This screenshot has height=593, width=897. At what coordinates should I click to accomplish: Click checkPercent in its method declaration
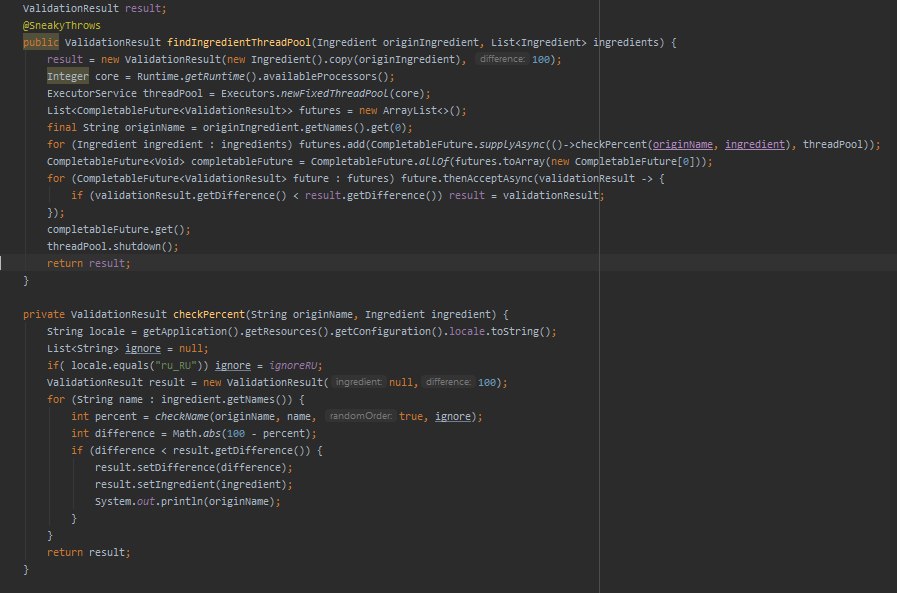(209, 315)
